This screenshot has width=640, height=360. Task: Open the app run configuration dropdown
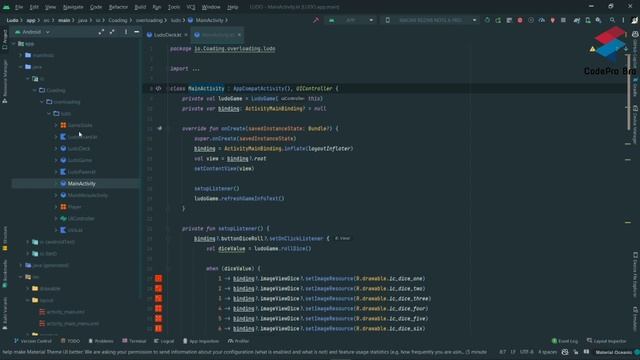[x=350, y=20]
